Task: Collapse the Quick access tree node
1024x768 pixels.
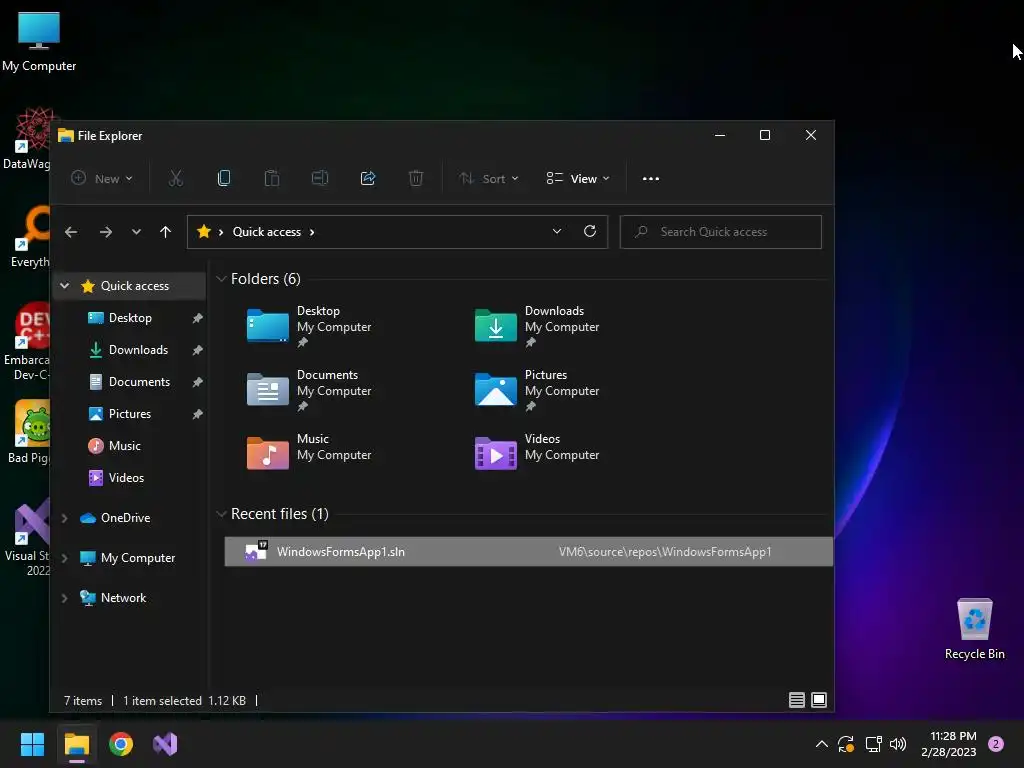Action: [x=65, y=285]
